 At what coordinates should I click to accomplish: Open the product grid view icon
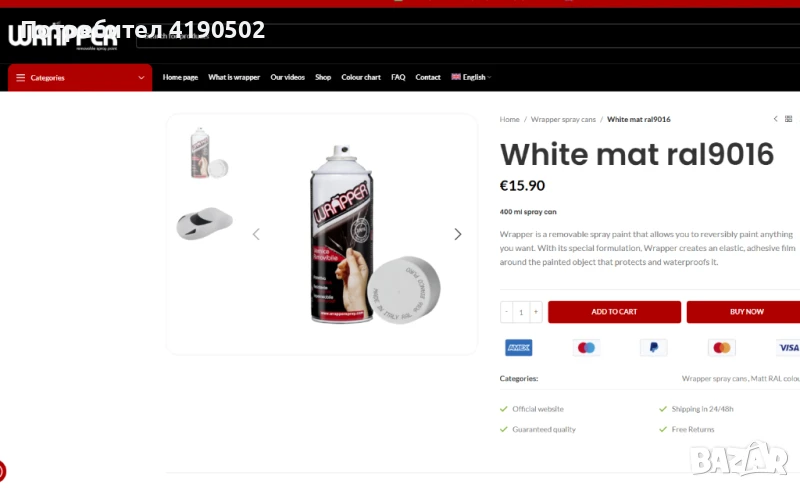pos(788,119)
